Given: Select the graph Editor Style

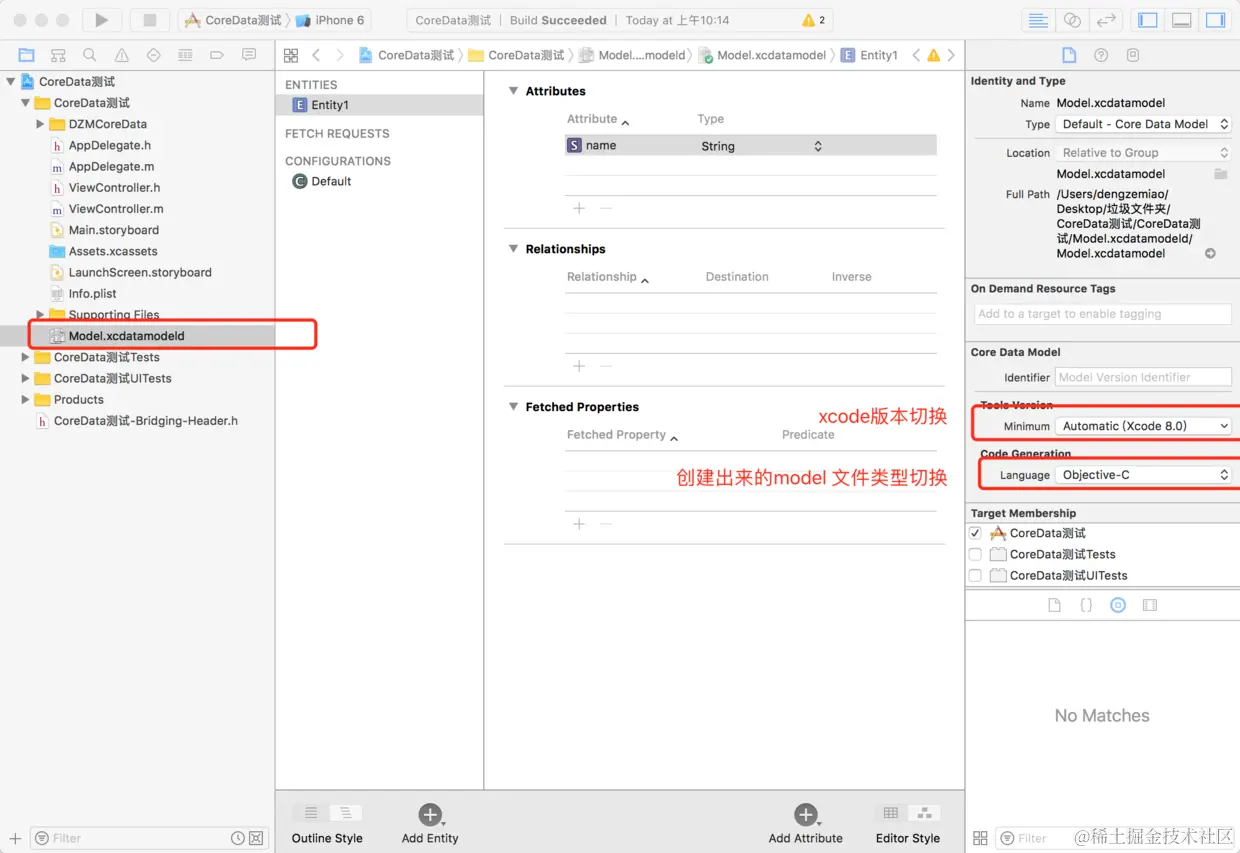Looking at the screenshot, I should [x=925, y=813].
